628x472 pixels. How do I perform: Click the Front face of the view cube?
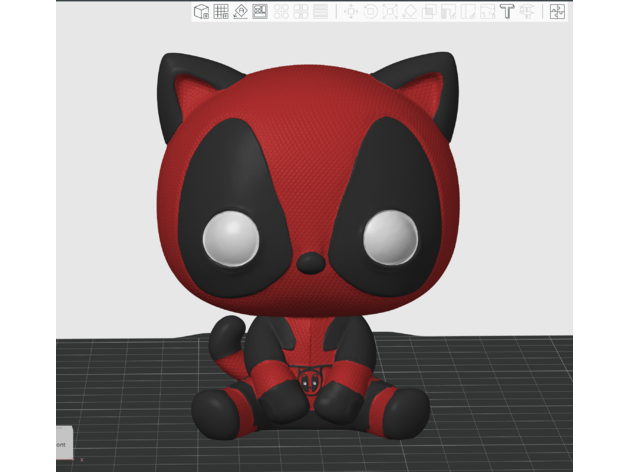click(x=60, y=442)
